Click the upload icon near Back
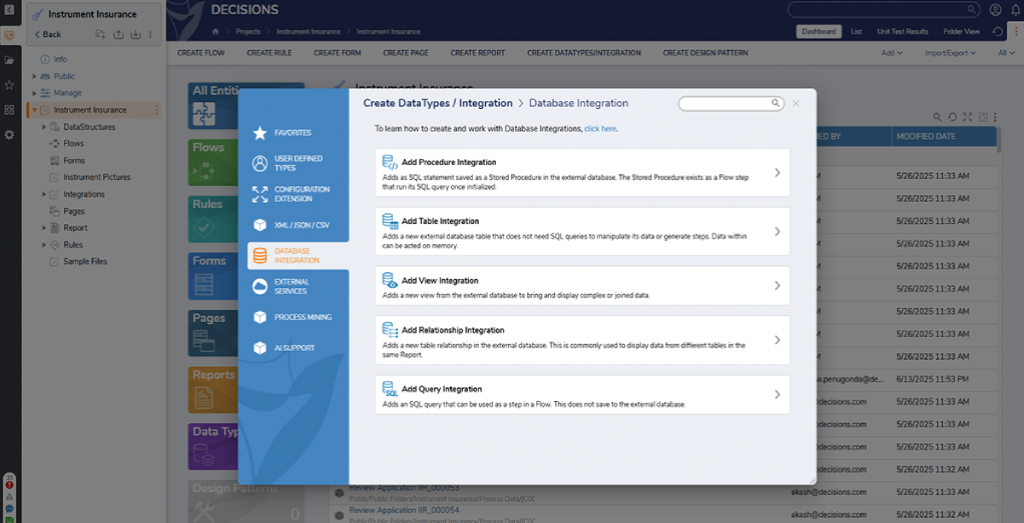 [x=118, y=34]
